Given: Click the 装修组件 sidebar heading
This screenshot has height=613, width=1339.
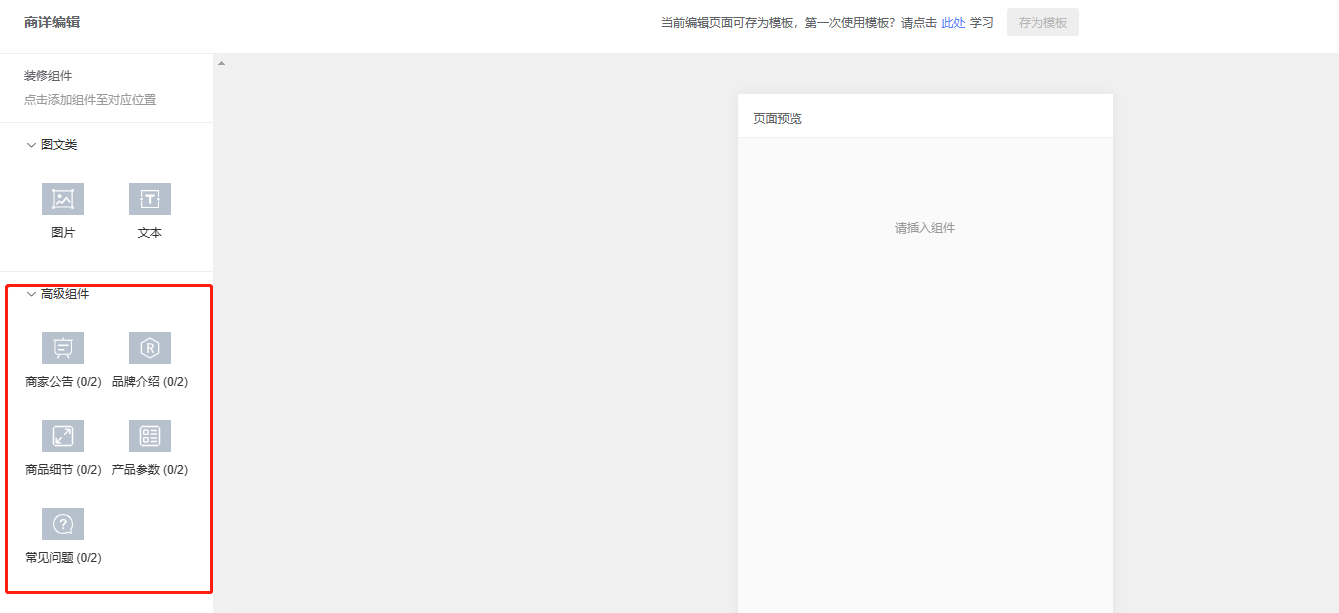Looking at the screenshot, I should click(x=48, y=76).
